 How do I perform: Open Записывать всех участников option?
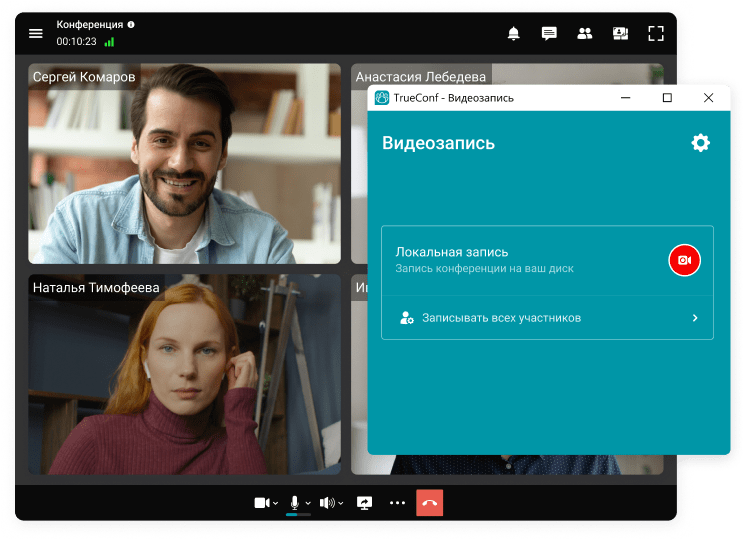point(547,318)
